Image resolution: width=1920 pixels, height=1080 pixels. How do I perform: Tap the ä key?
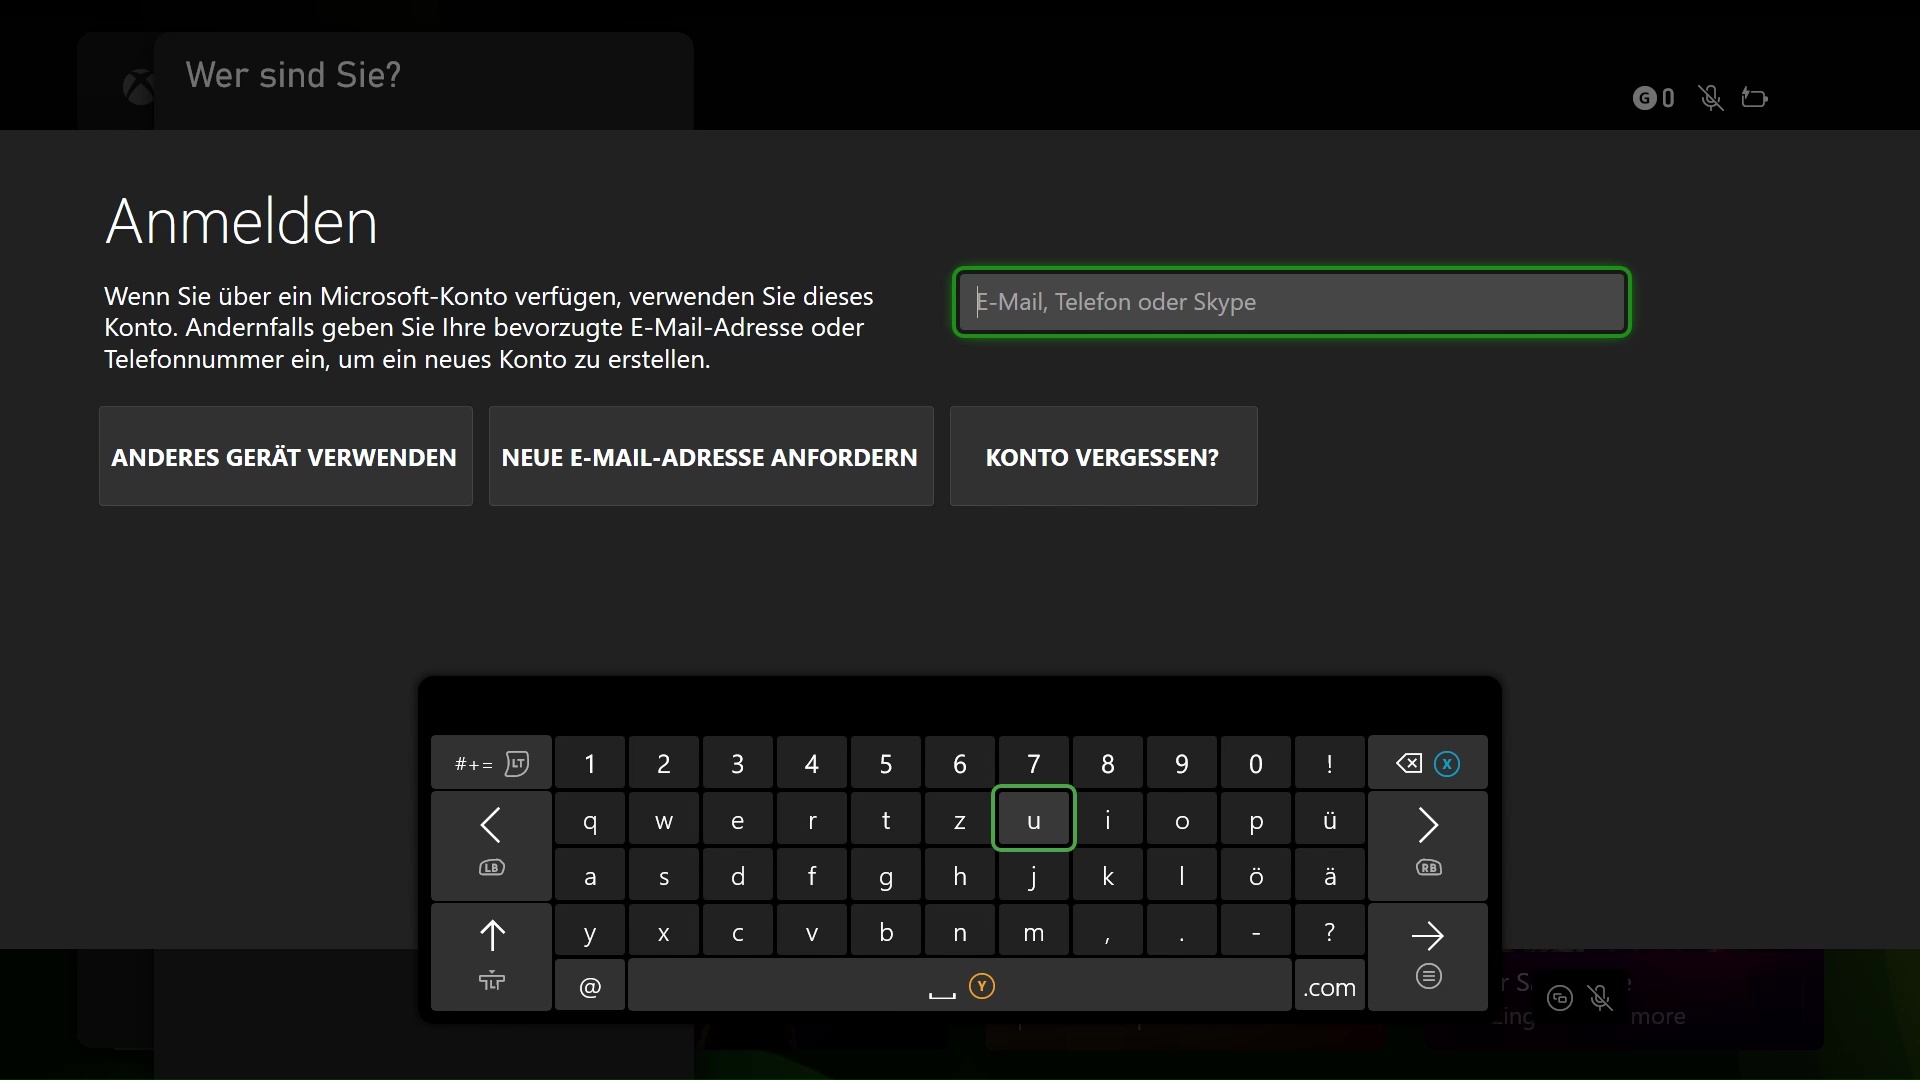(x=1330, y=875)
